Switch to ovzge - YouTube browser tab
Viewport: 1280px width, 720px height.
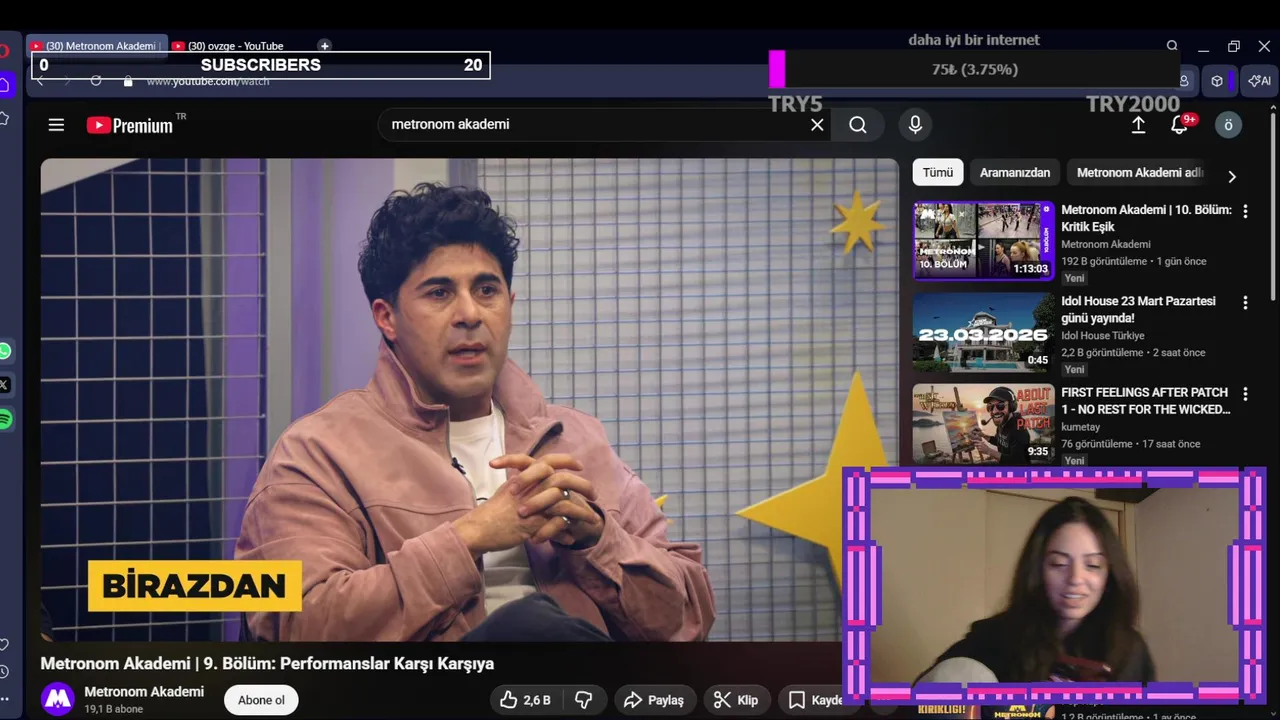coord(234,46)
